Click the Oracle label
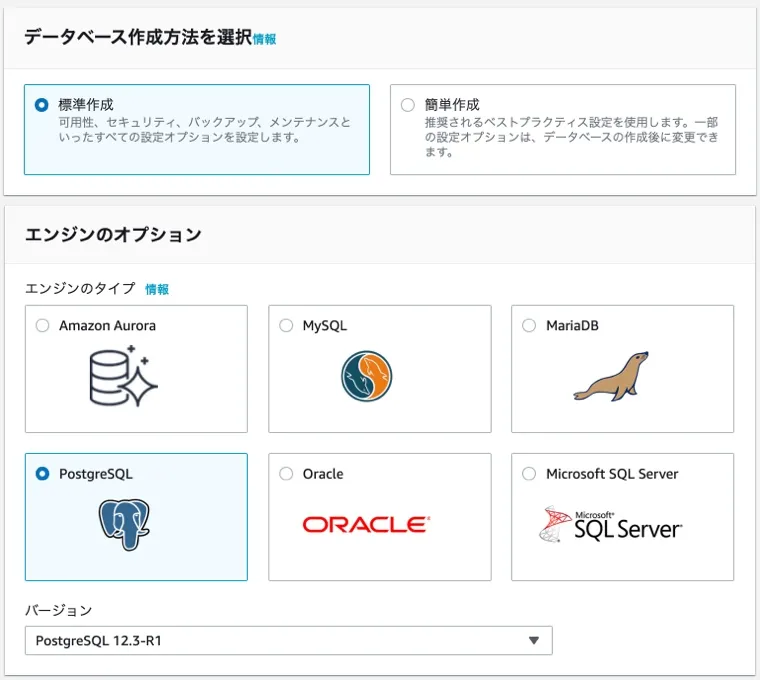The height and width of the screenshot is (680, 760). [323, 474]
